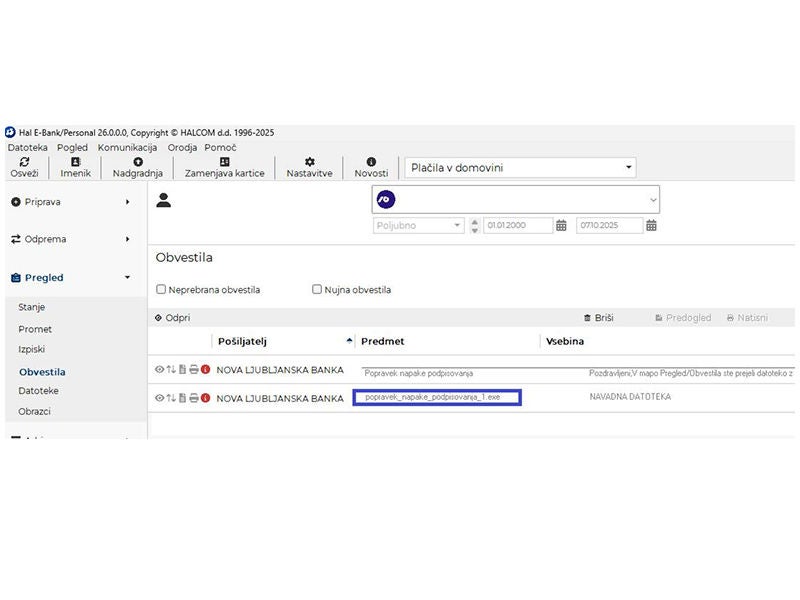The height and width of the screenshot is (600, 800).
Task: Open the Komunikacija menu
Action: pos(128,147)
